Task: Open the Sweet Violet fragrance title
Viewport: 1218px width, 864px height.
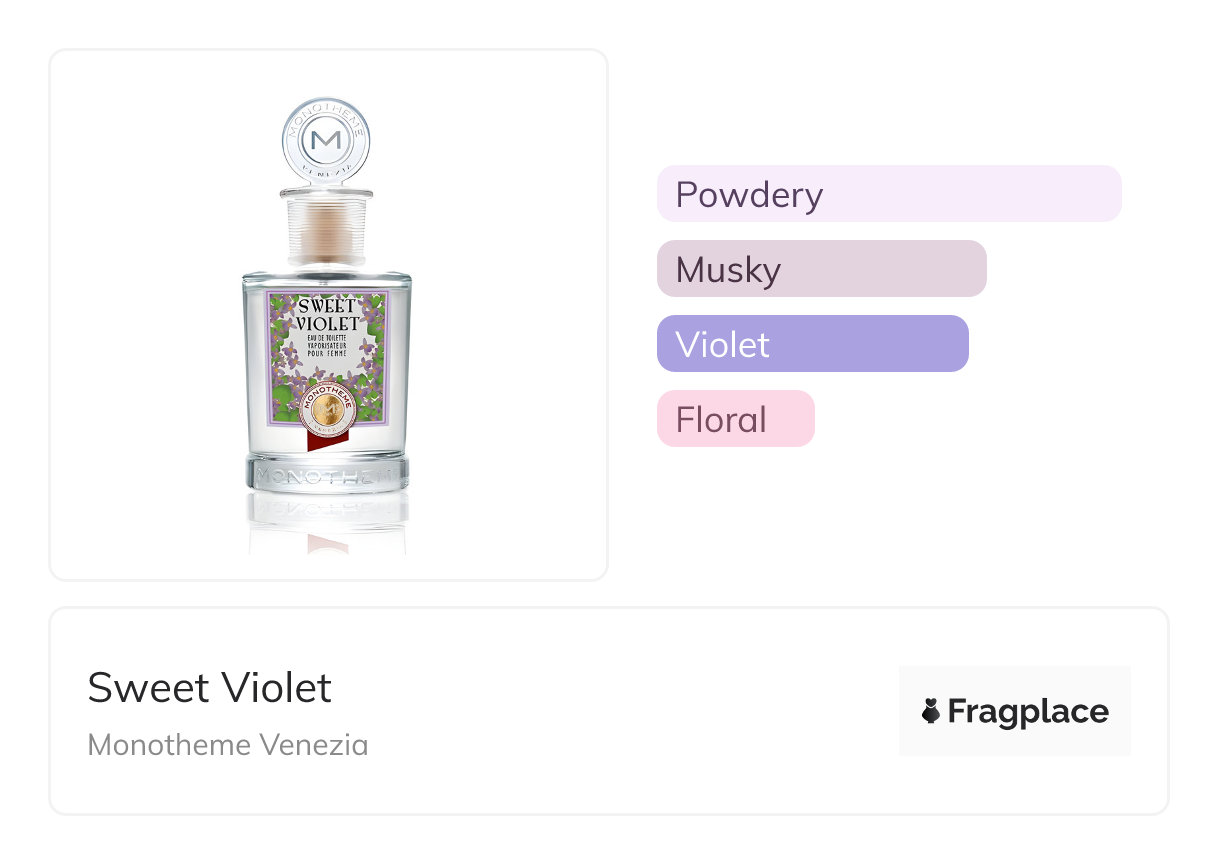Action: click(210, 688)
